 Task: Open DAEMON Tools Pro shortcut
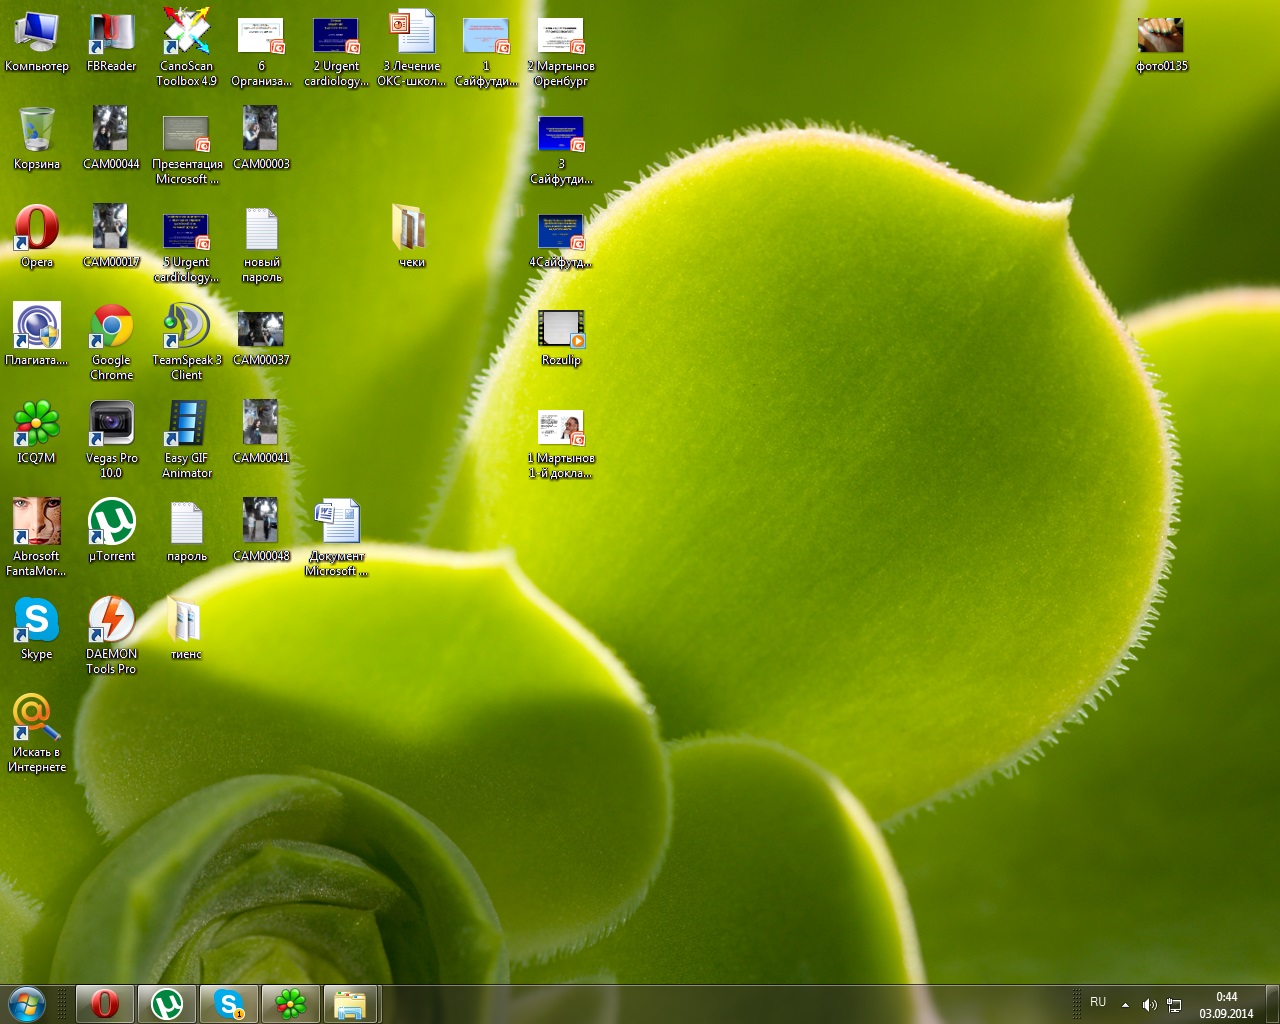(x=111, y=635)
